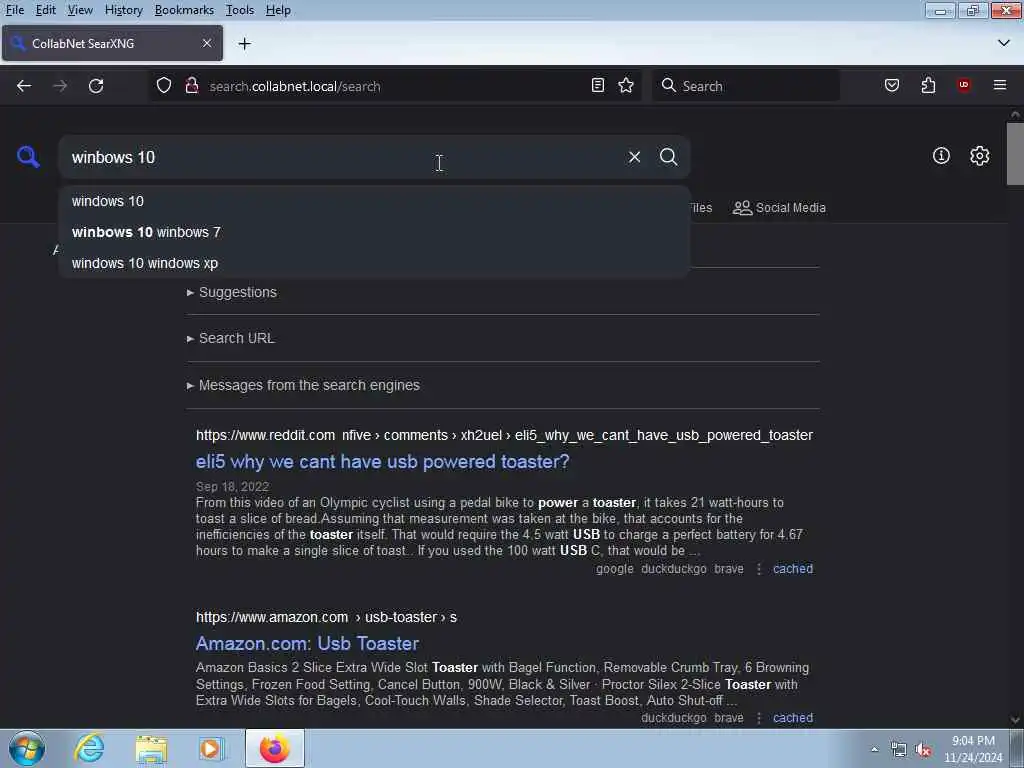Open more options dots on reddit result

click(x=759, y=569)
